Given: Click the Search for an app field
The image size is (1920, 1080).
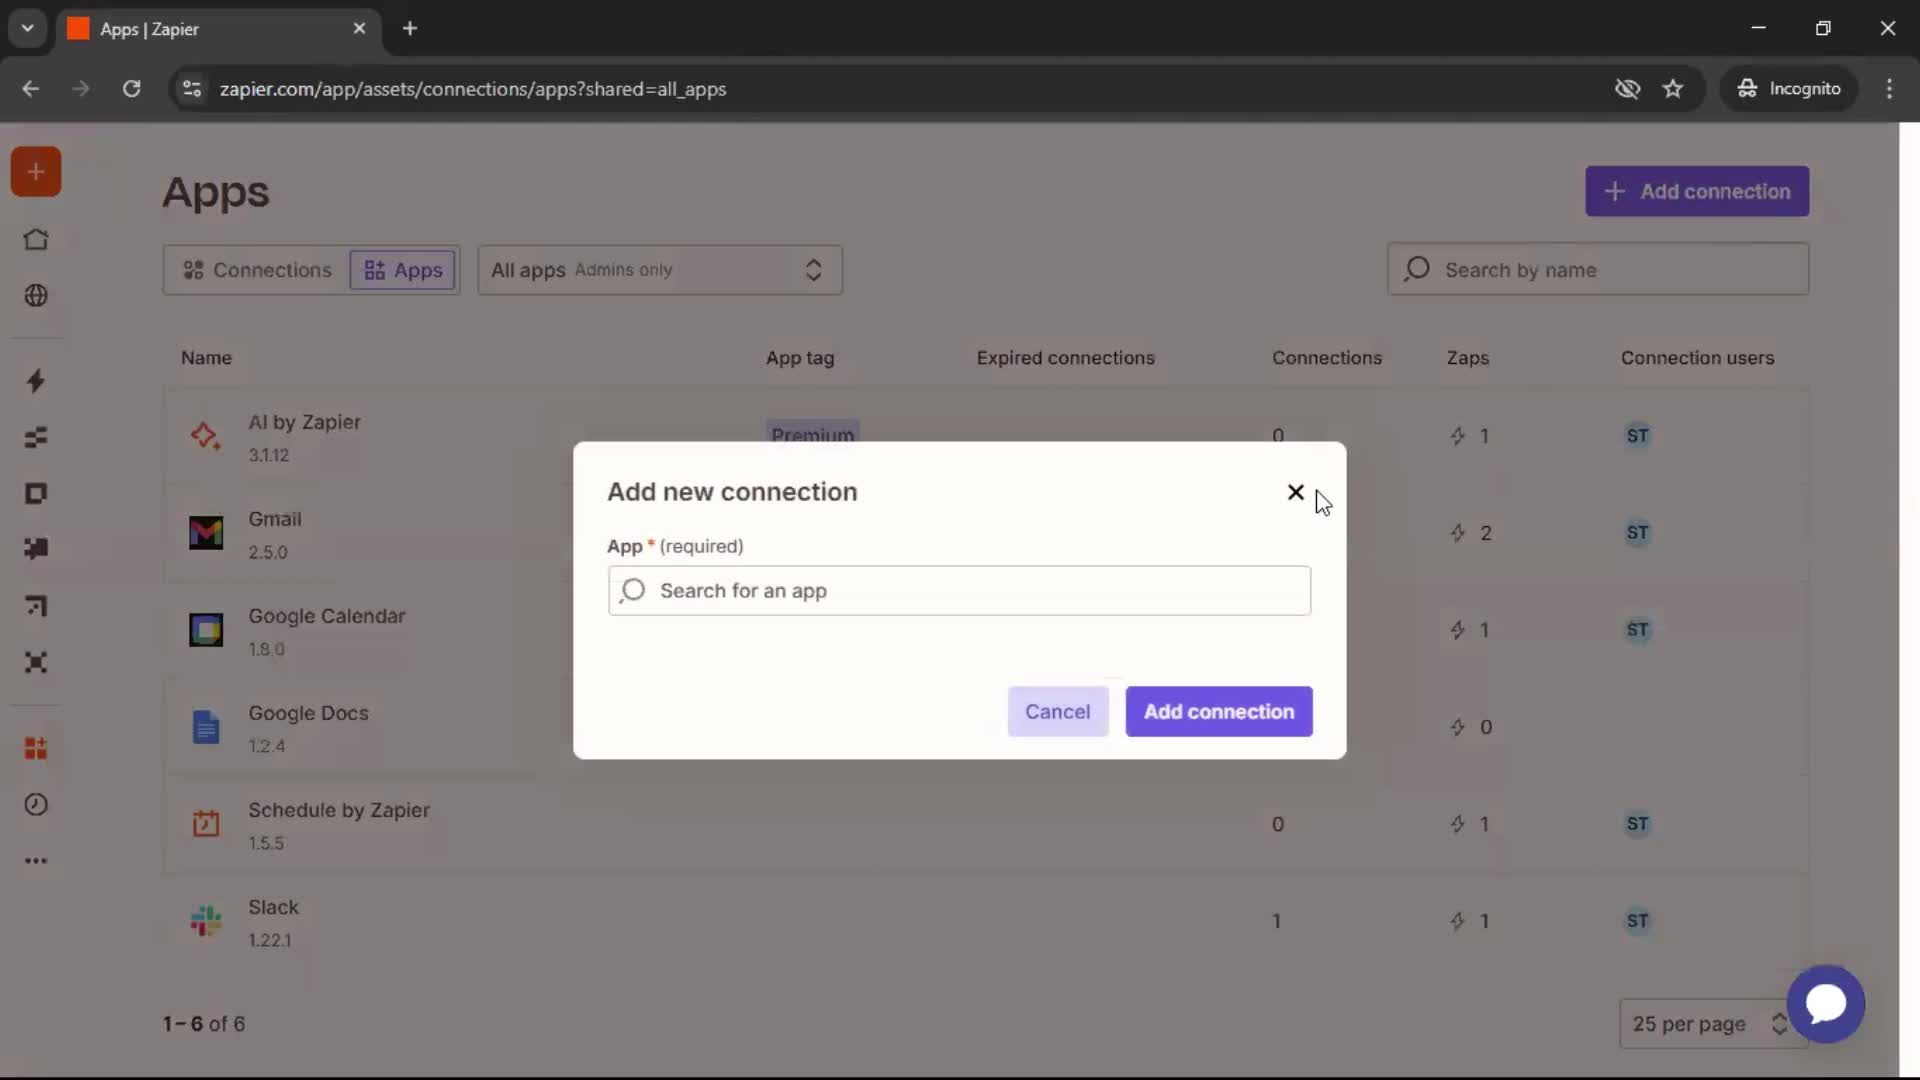Looking at the screenshot, I should (x=959, y=591).
